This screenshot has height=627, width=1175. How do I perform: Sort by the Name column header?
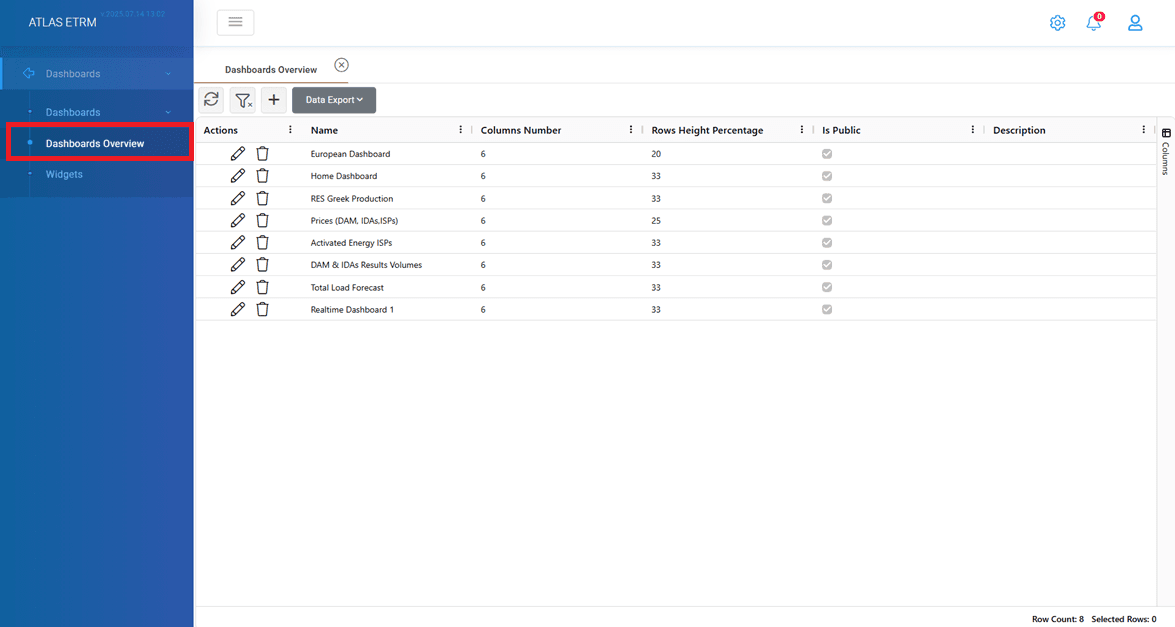point(324,130)
